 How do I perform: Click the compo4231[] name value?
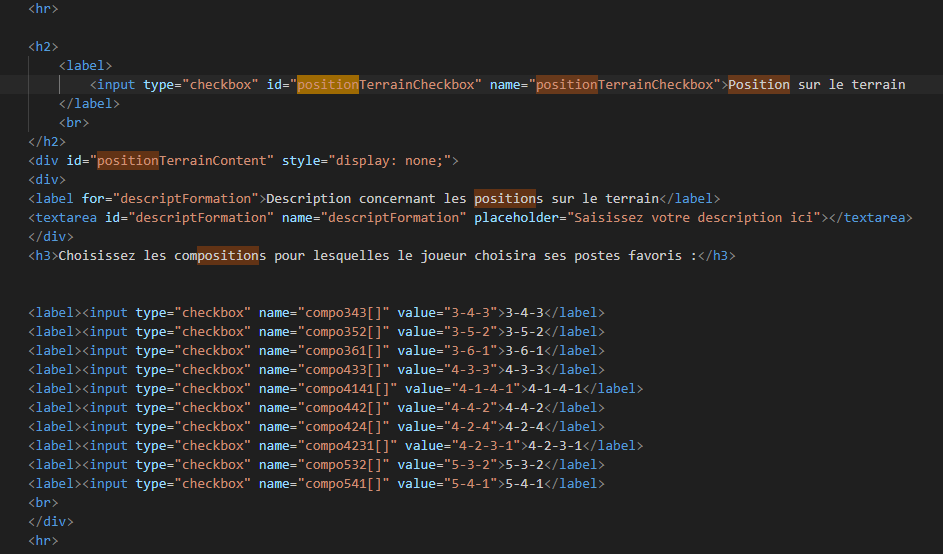(348, 446)
